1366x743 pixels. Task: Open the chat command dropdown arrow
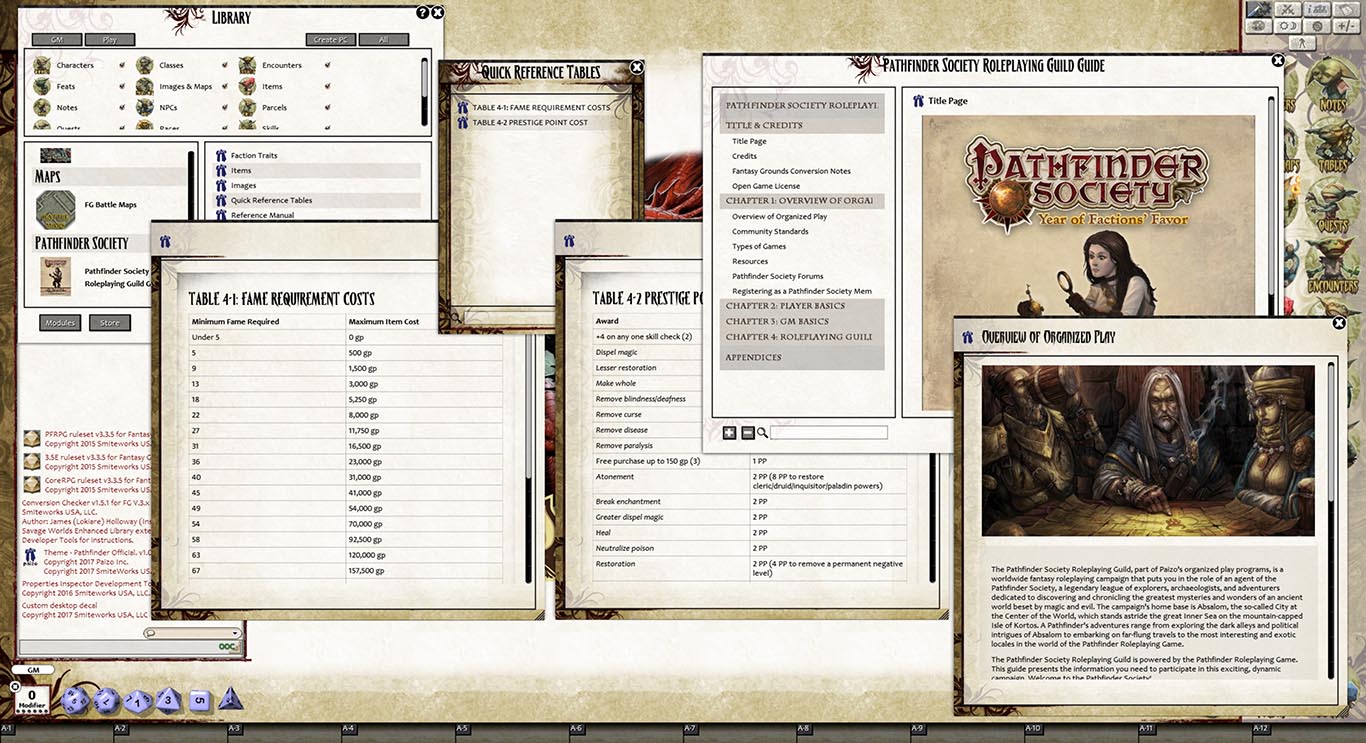click(x=235, y=632)
